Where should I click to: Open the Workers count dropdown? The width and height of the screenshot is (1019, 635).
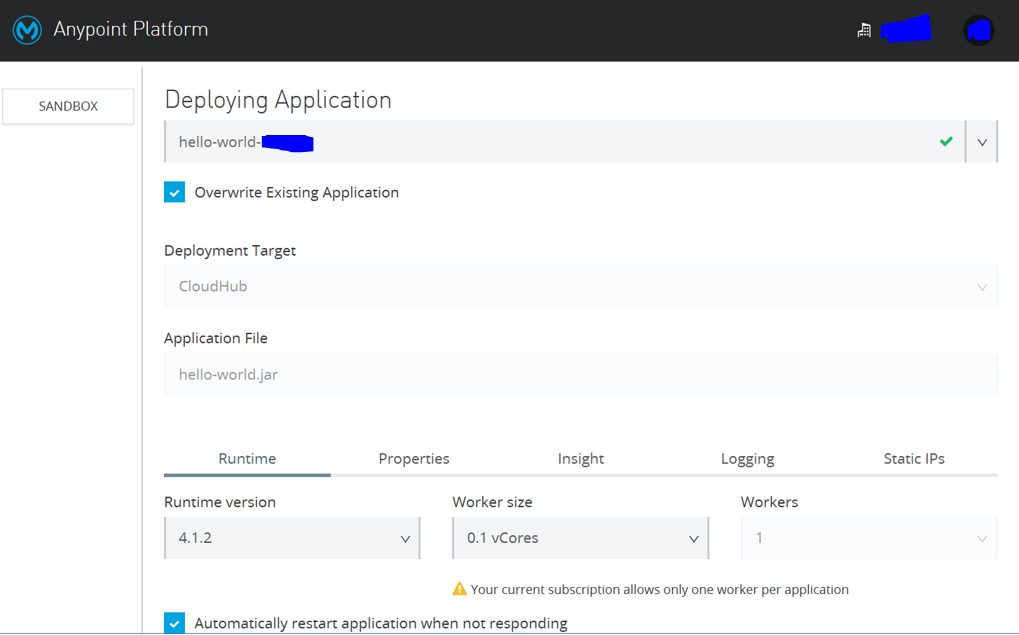click(868, 538)
